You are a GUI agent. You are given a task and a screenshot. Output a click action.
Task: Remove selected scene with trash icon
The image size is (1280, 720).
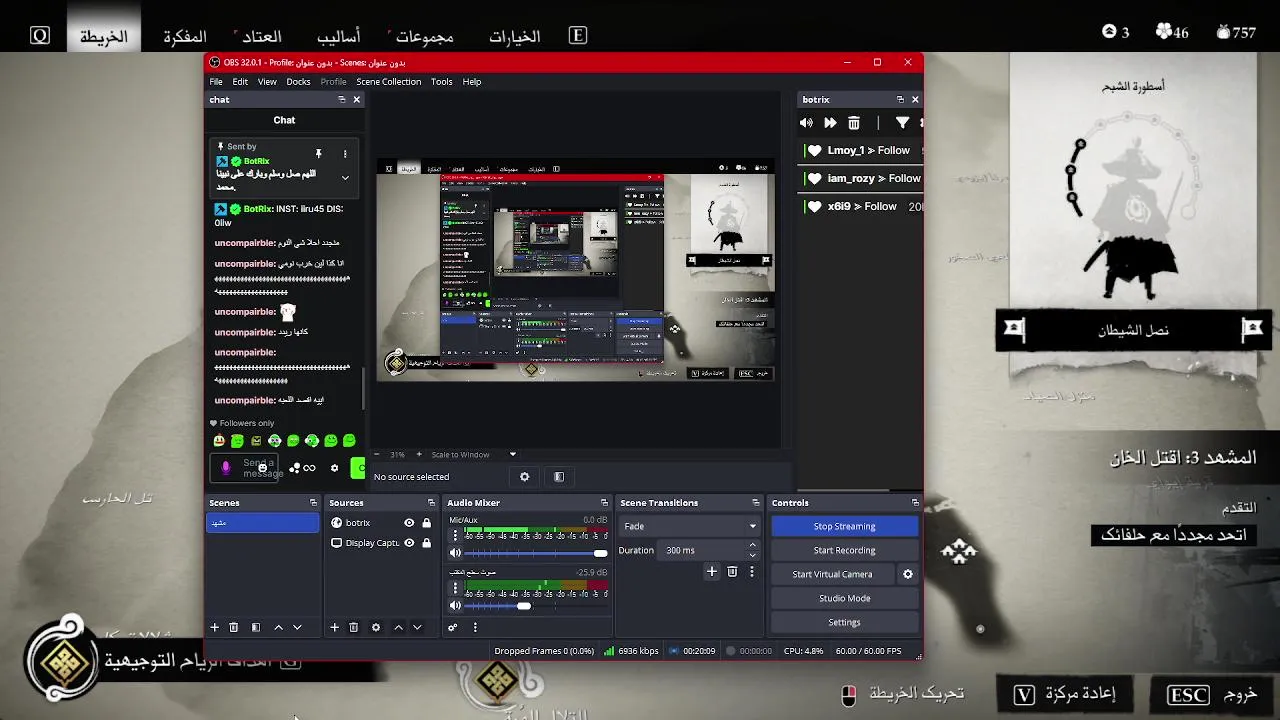click(x=234, y=627)
